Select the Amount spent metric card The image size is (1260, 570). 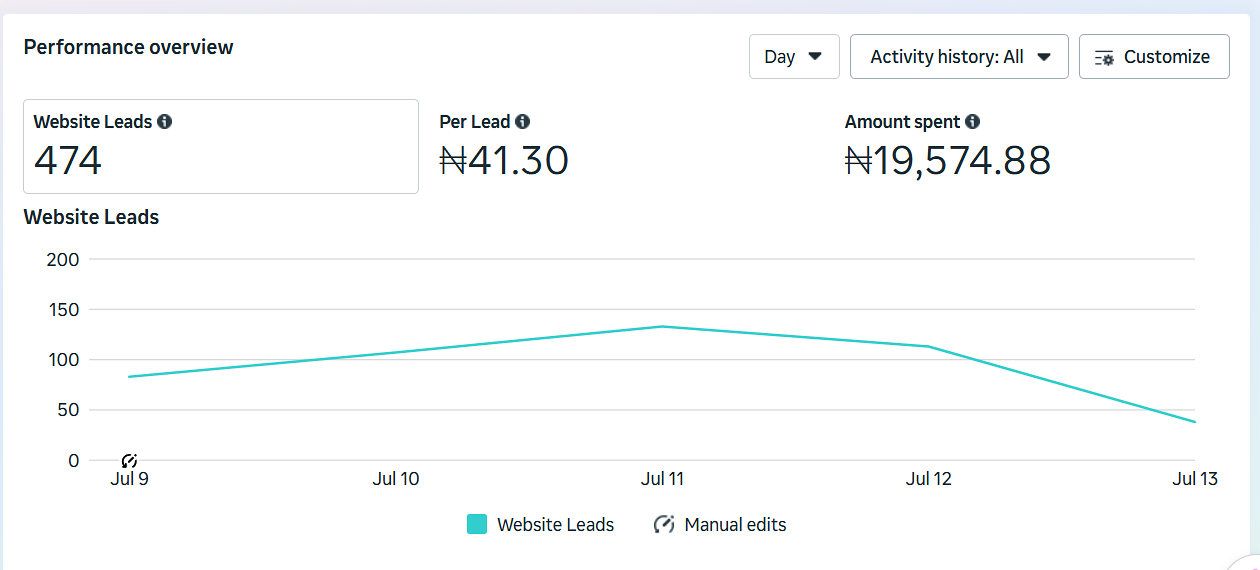[1032, 146]
